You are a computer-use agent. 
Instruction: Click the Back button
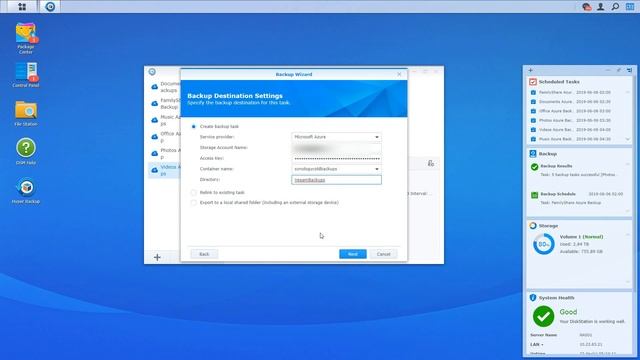coord(204,254)
